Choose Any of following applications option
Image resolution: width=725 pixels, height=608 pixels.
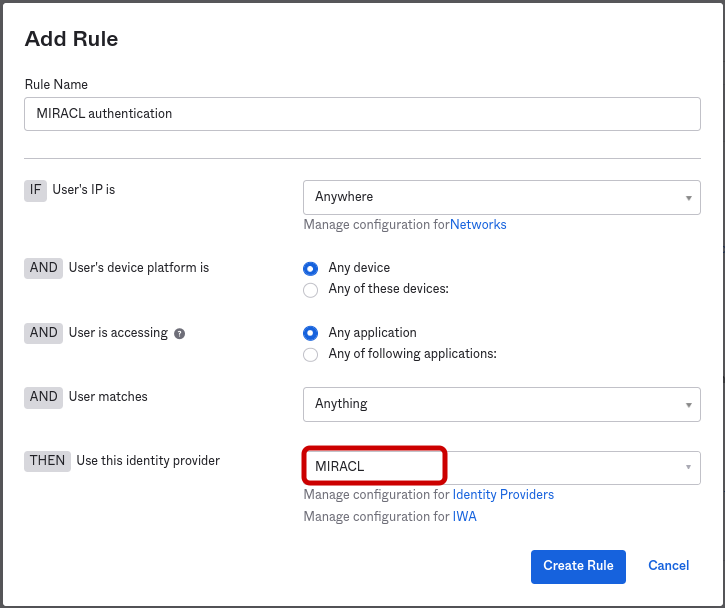point(310,355)
